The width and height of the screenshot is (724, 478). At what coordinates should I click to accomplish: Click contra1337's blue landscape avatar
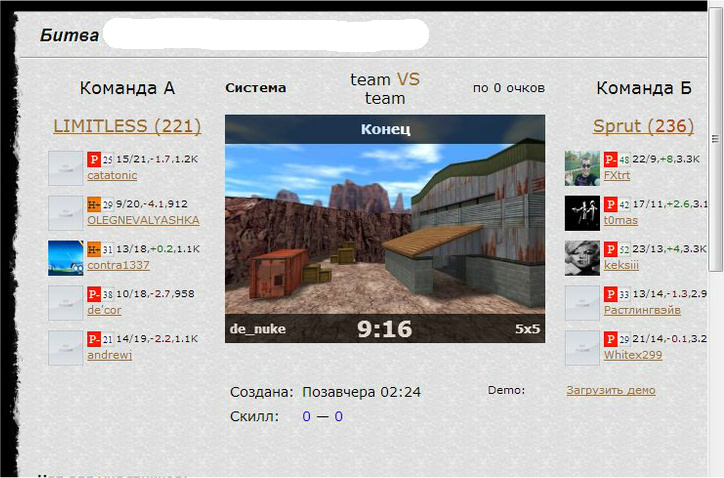66,258
